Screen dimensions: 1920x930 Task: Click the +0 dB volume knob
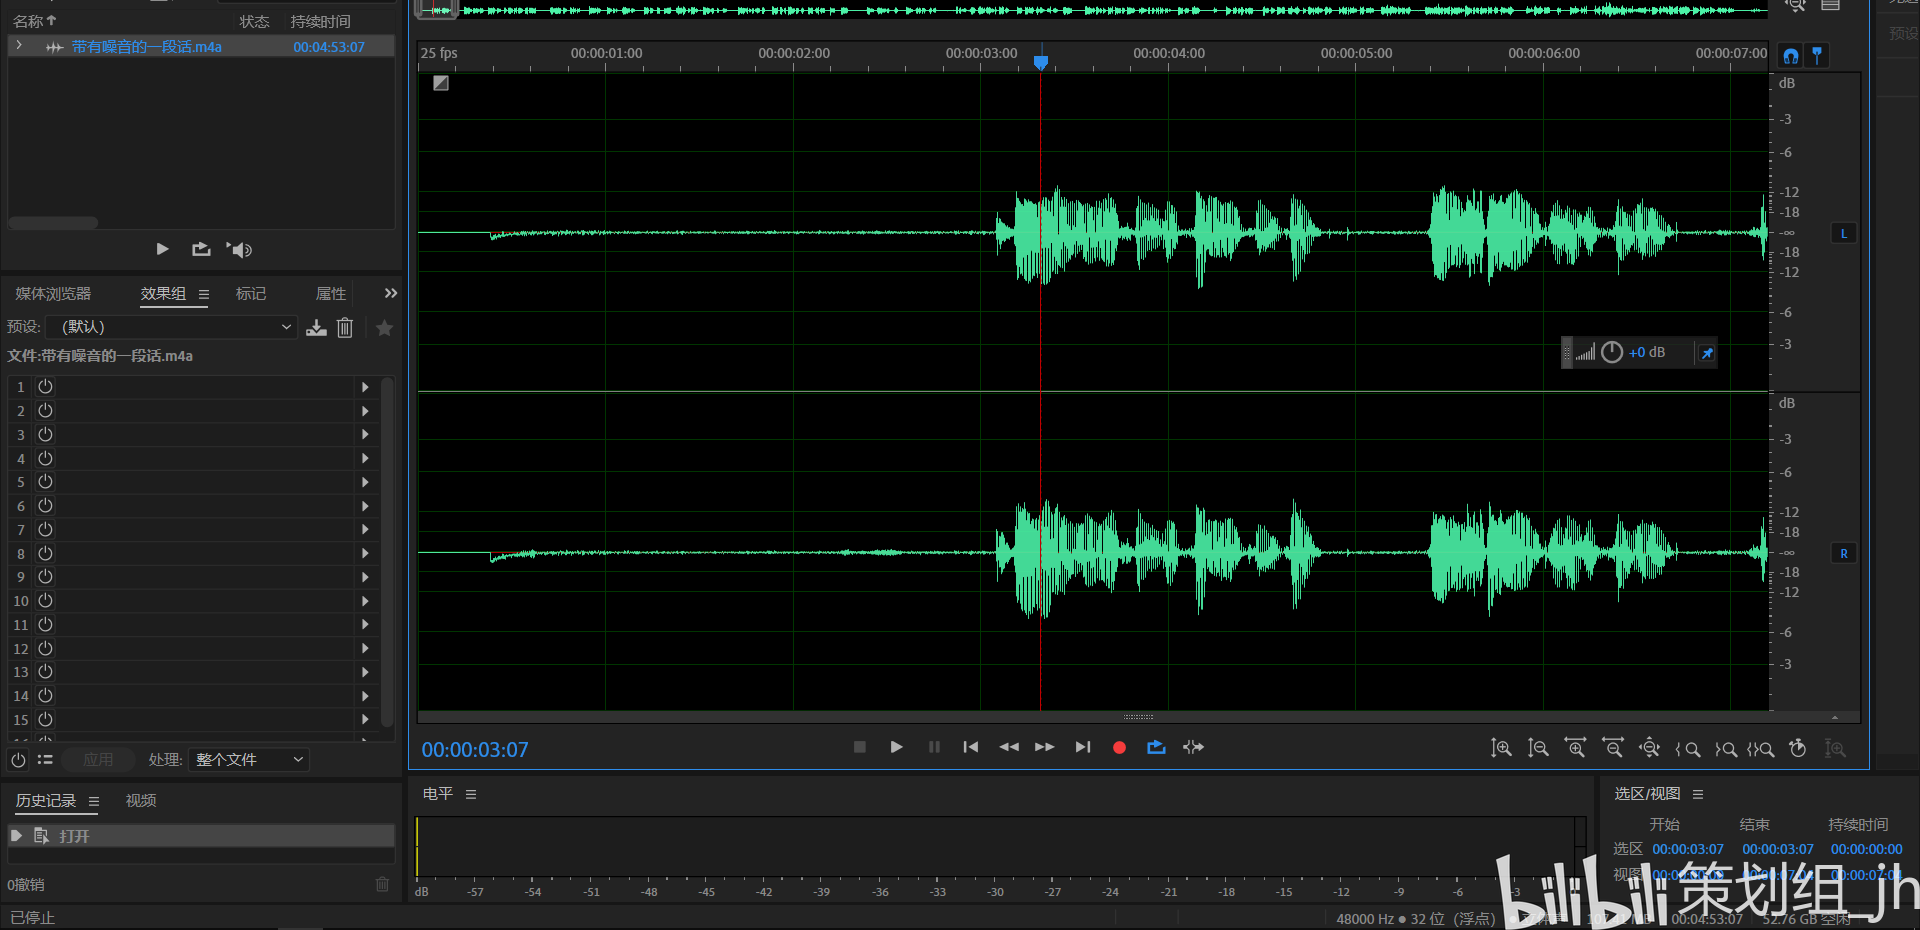[x=1612, y=353]
